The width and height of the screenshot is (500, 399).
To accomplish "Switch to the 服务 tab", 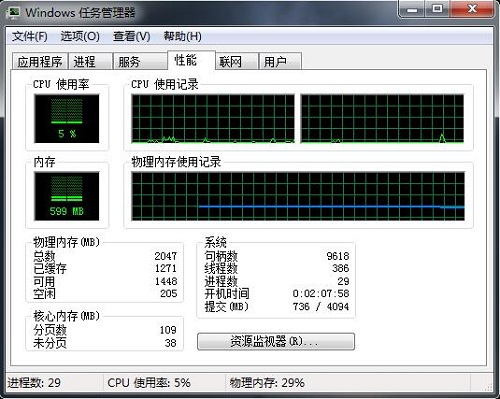I will click(140, 61).
